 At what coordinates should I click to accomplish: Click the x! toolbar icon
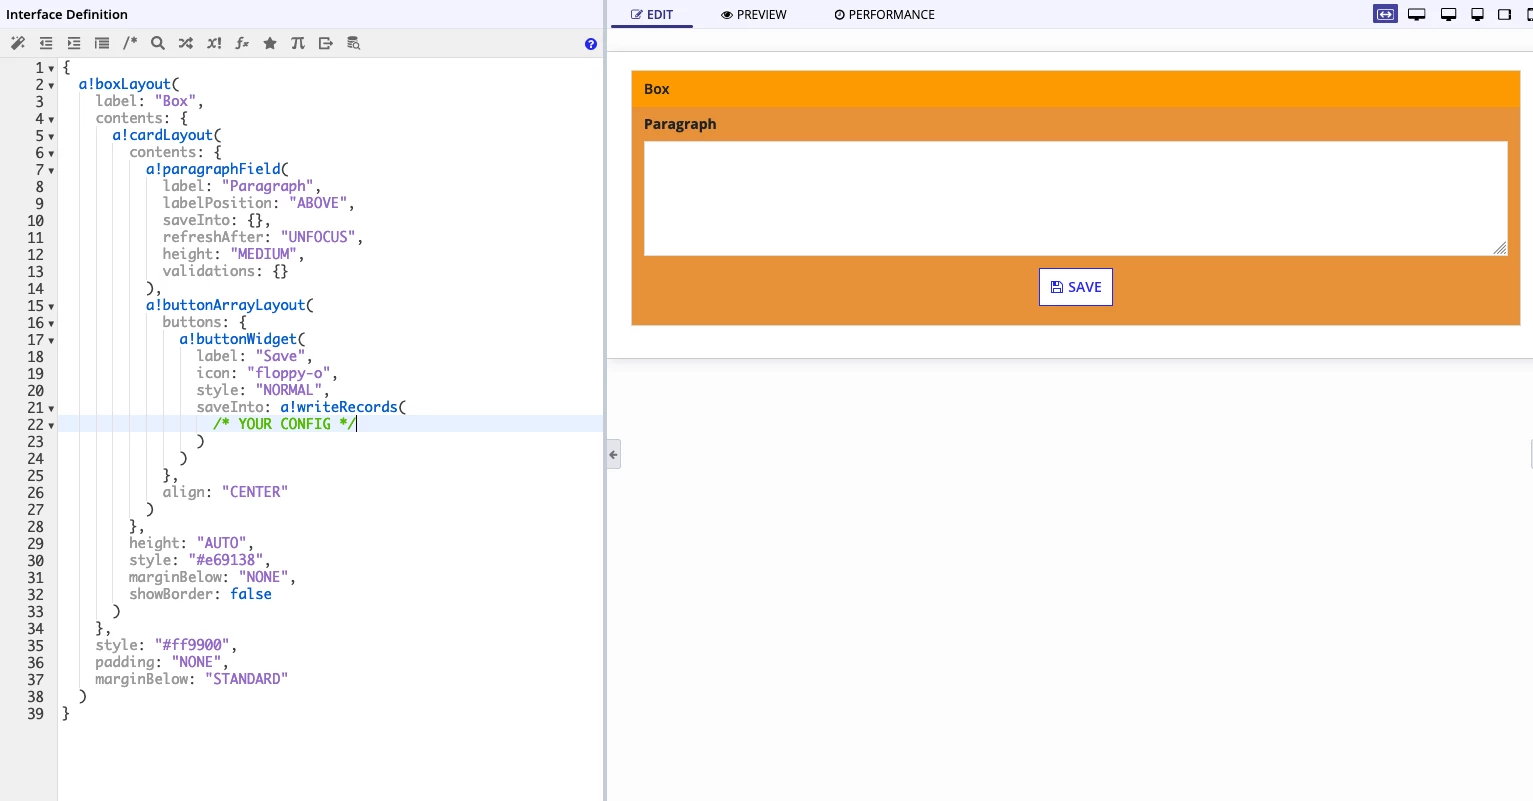pos(214,43)
